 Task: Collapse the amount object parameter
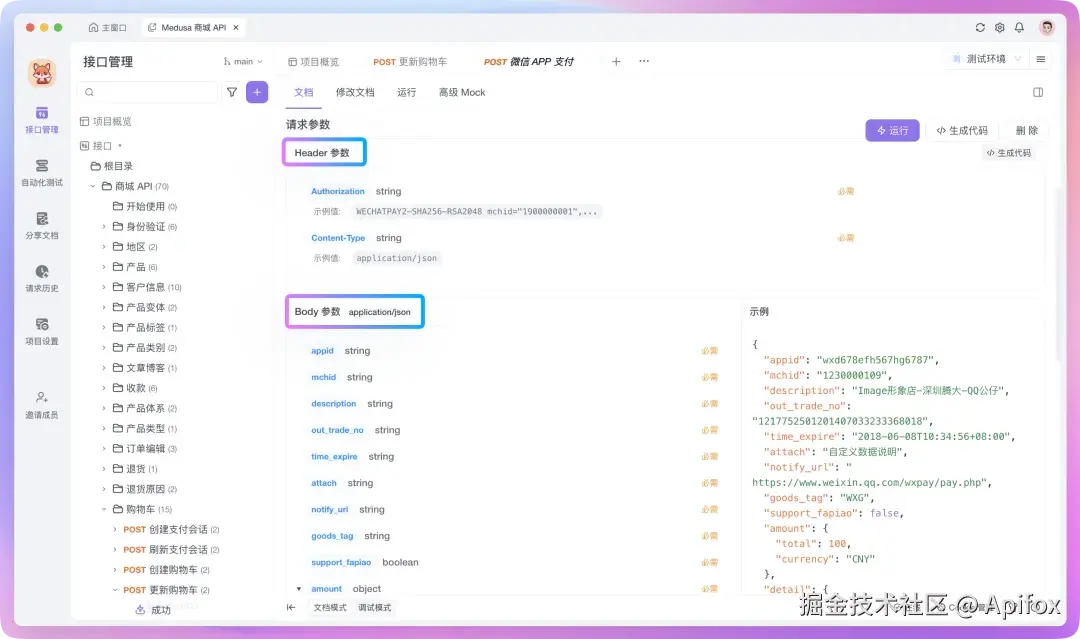299,589
